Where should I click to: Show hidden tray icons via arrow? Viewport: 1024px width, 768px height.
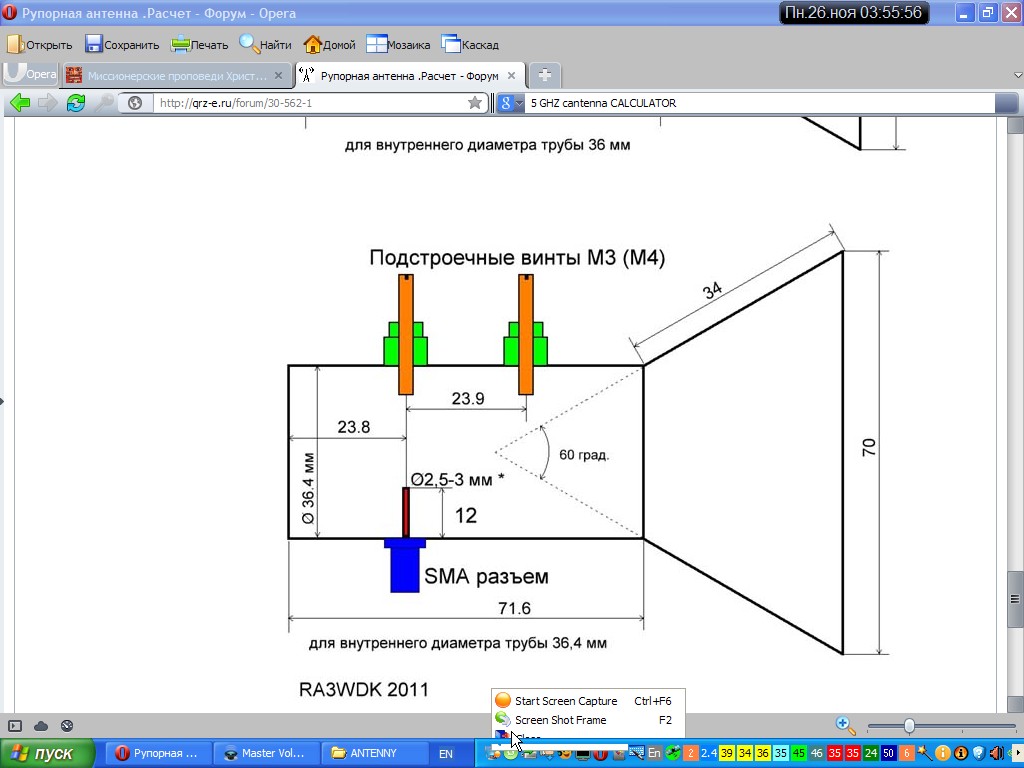1018,753
